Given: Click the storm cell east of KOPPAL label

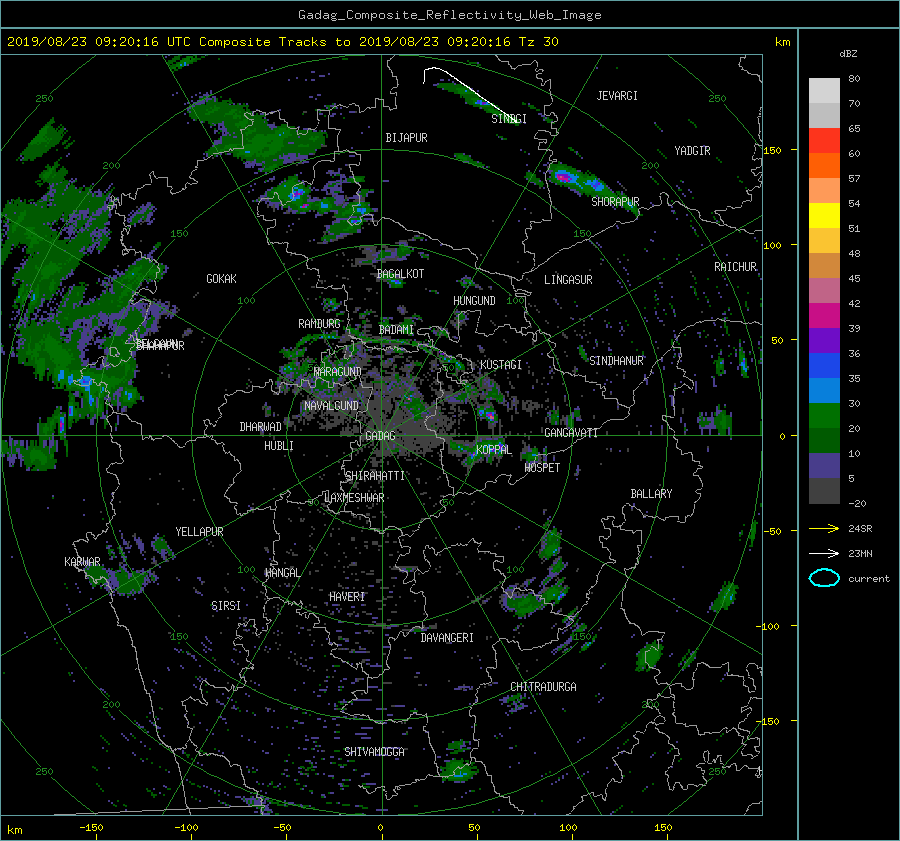Looking at the screenshot, I should (x=531, y=455).
